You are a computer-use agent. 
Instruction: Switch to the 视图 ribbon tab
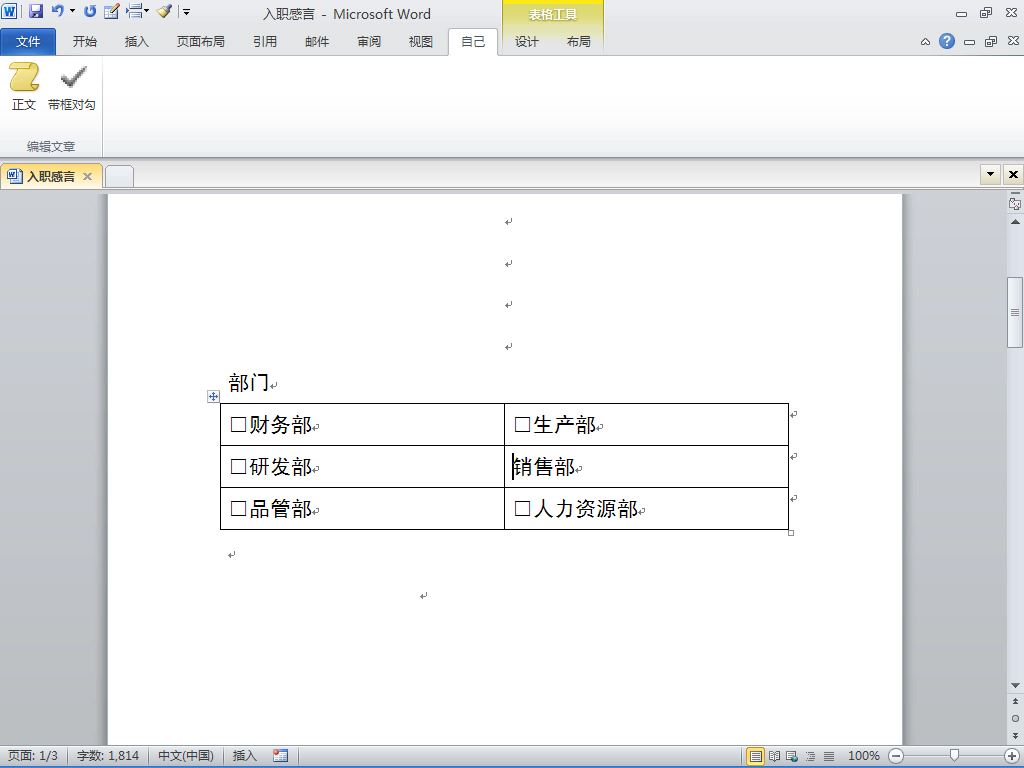pos(421,42)
